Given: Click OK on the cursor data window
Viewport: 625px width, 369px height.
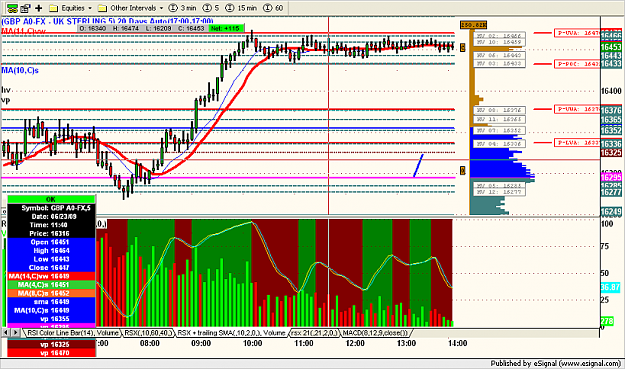Looking at the screenshot, I should 51,199.
